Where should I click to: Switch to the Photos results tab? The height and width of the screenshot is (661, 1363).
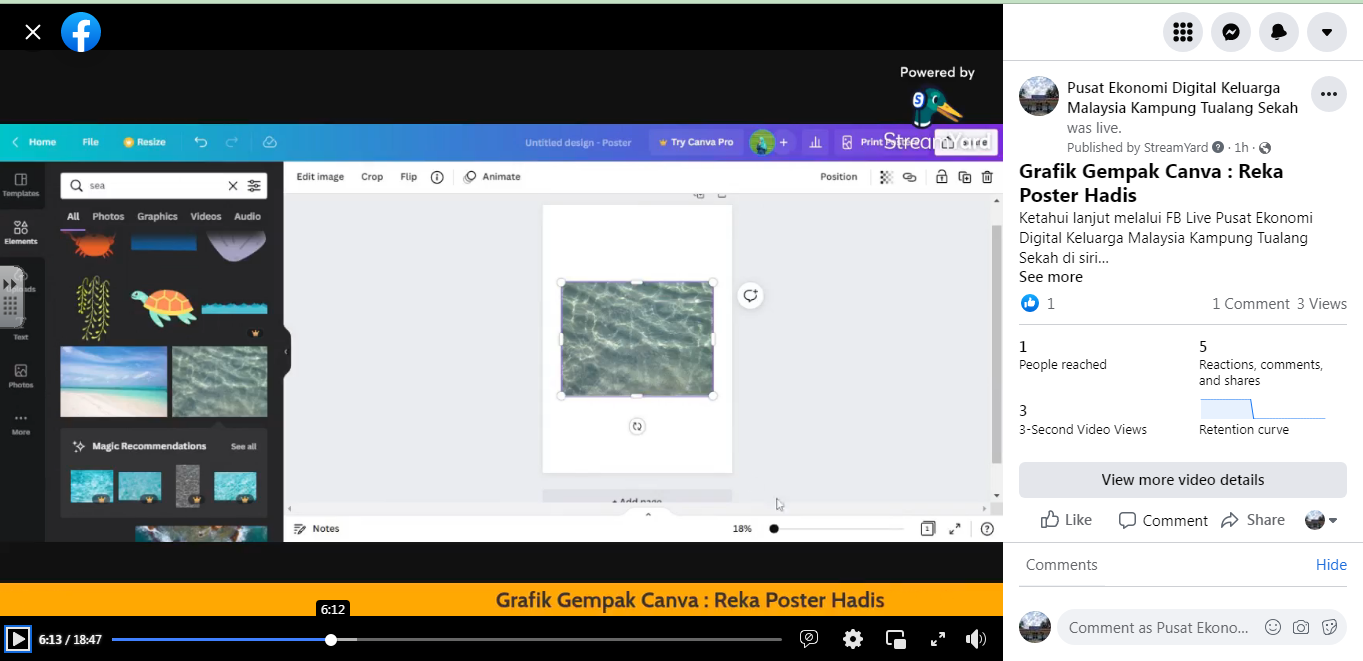point(108,216)
